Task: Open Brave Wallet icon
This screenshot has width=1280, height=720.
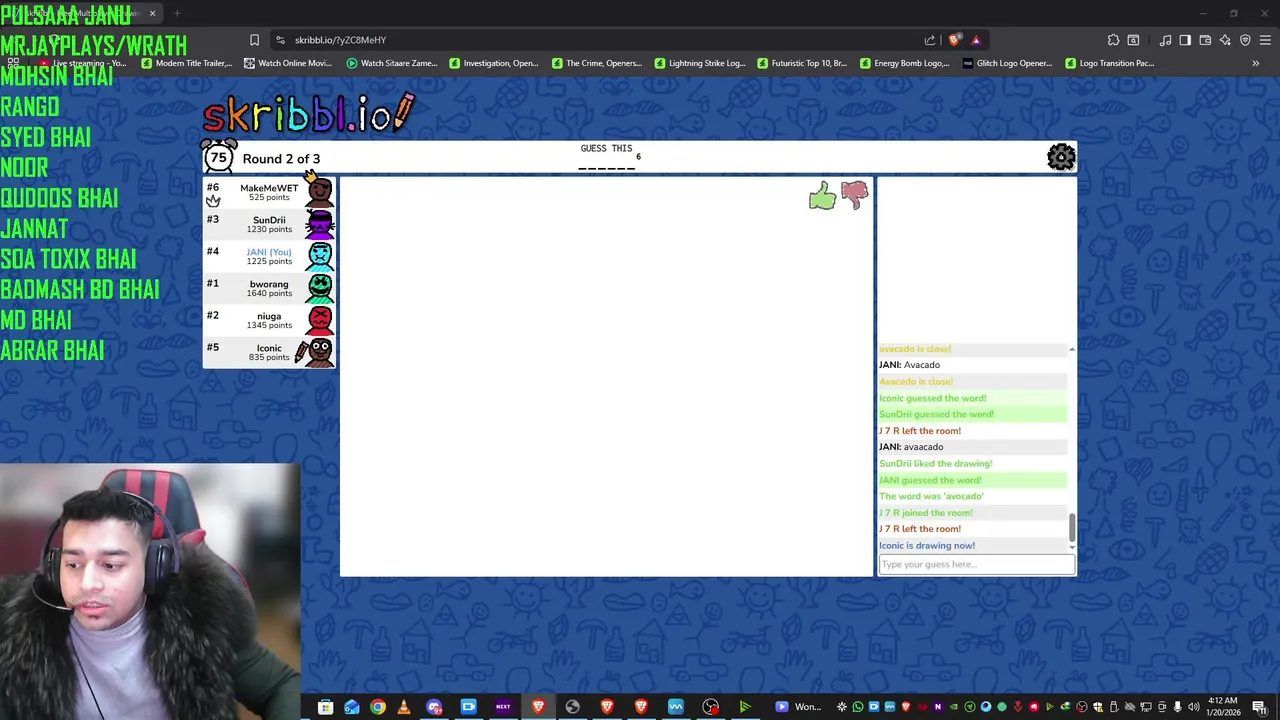Action: point(1205,40)
